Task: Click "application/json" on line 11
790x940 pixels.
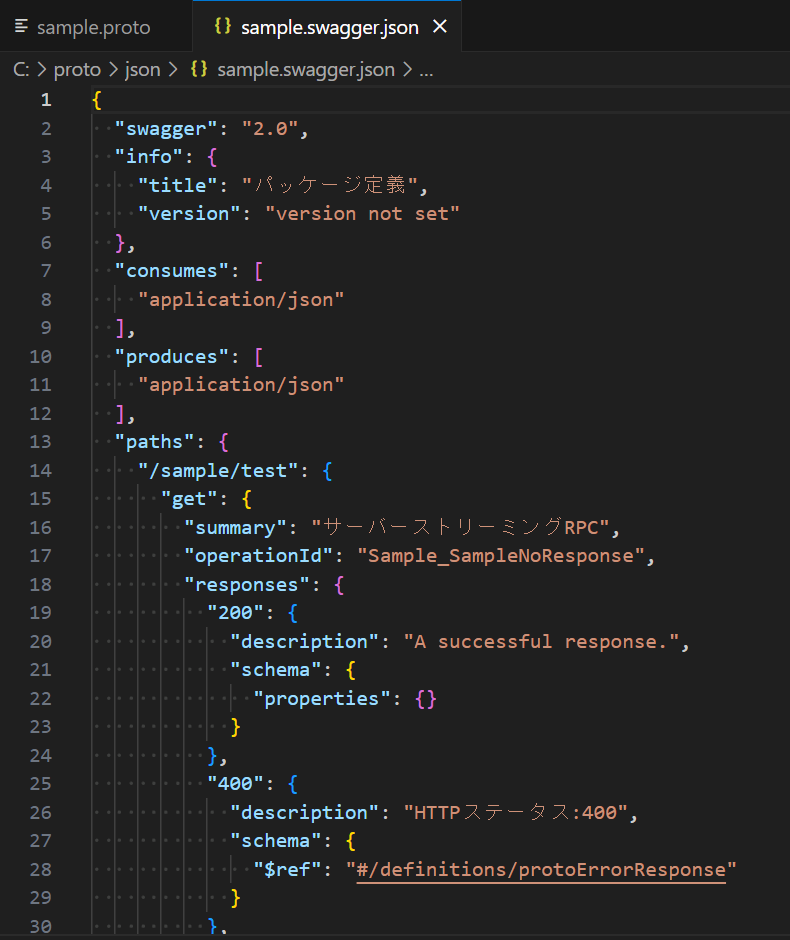Action: coord(241,385)
